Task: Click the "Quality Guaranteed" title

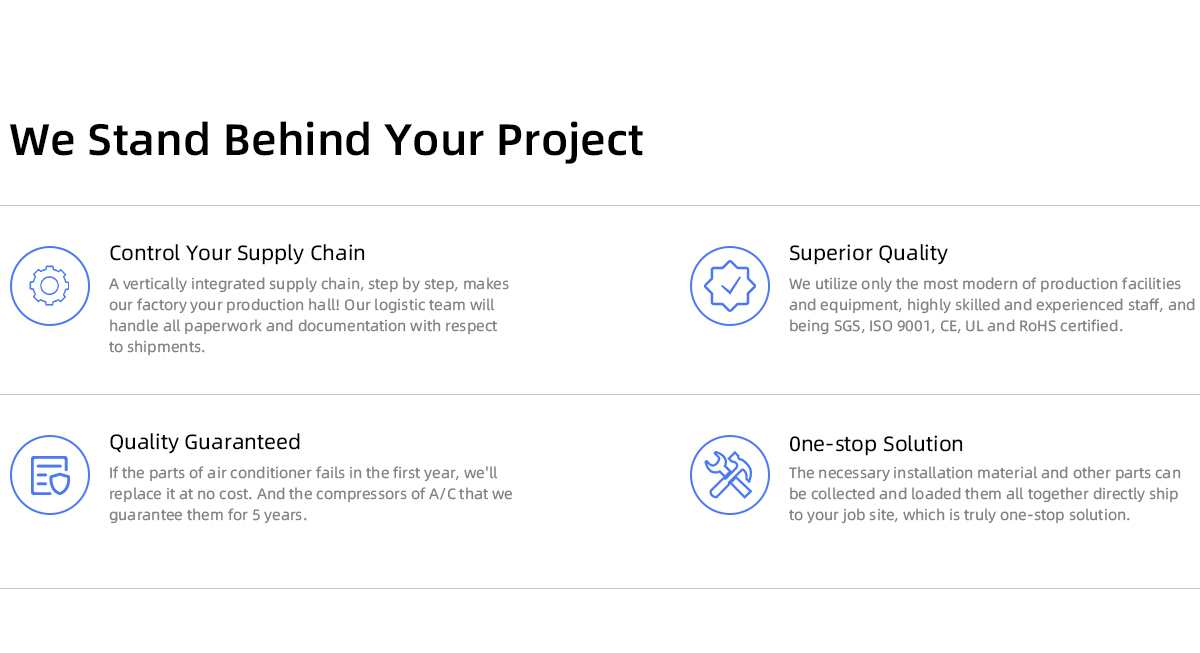Action: click(205, 442)
